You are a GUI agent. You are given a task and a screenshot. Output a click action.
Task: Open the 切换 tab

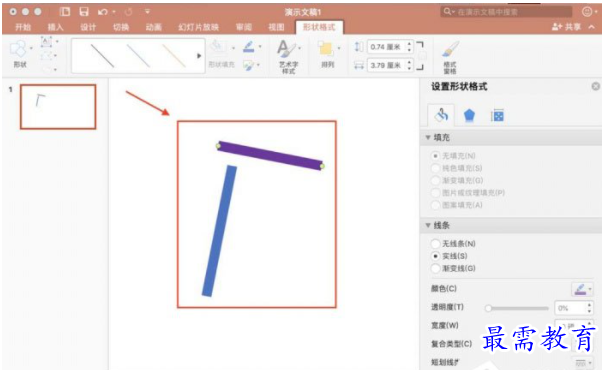coord(121,27)
